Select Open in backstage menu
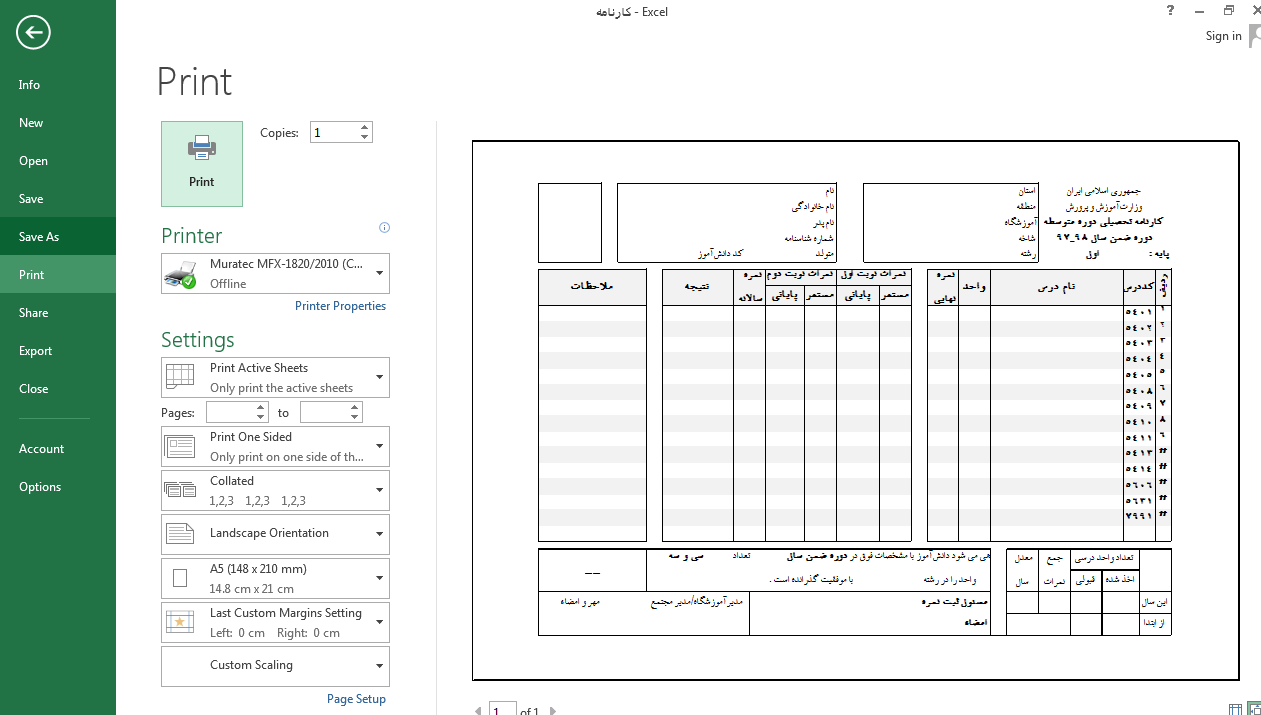The width and height of the screenshot is (1261, 715). [x=58, y=161]
